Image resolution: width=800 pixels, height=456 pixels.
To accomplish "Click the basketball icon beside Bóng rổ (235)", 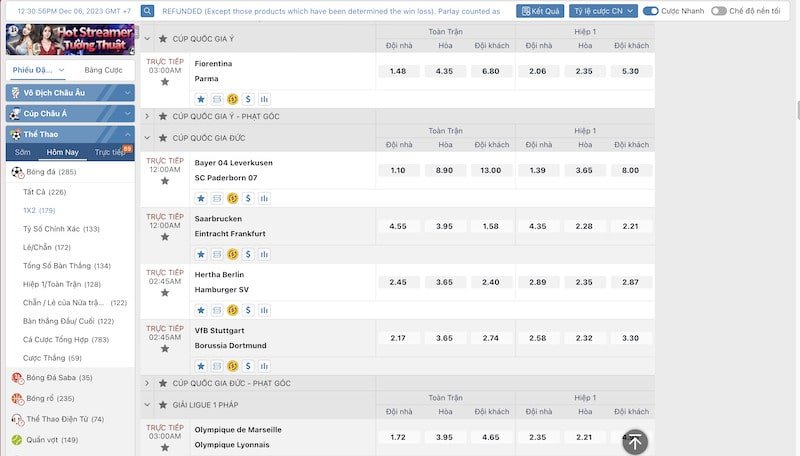I will [x=17, y=398].
